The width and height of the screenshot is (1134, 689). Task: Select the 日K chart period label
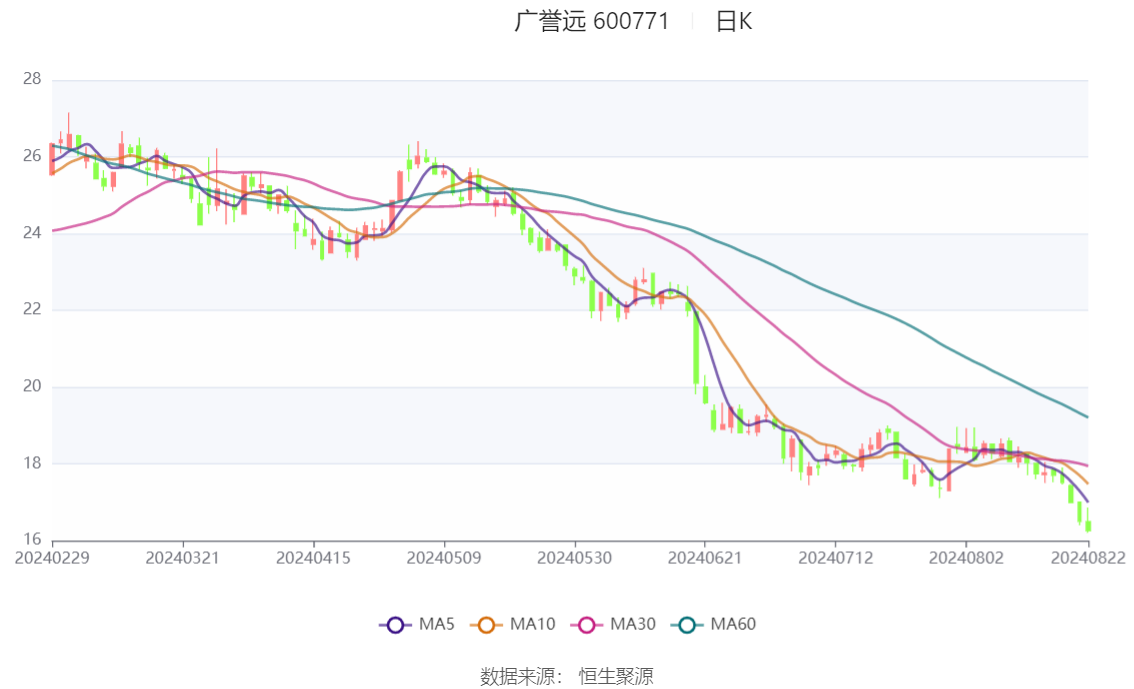click(733, 21)
